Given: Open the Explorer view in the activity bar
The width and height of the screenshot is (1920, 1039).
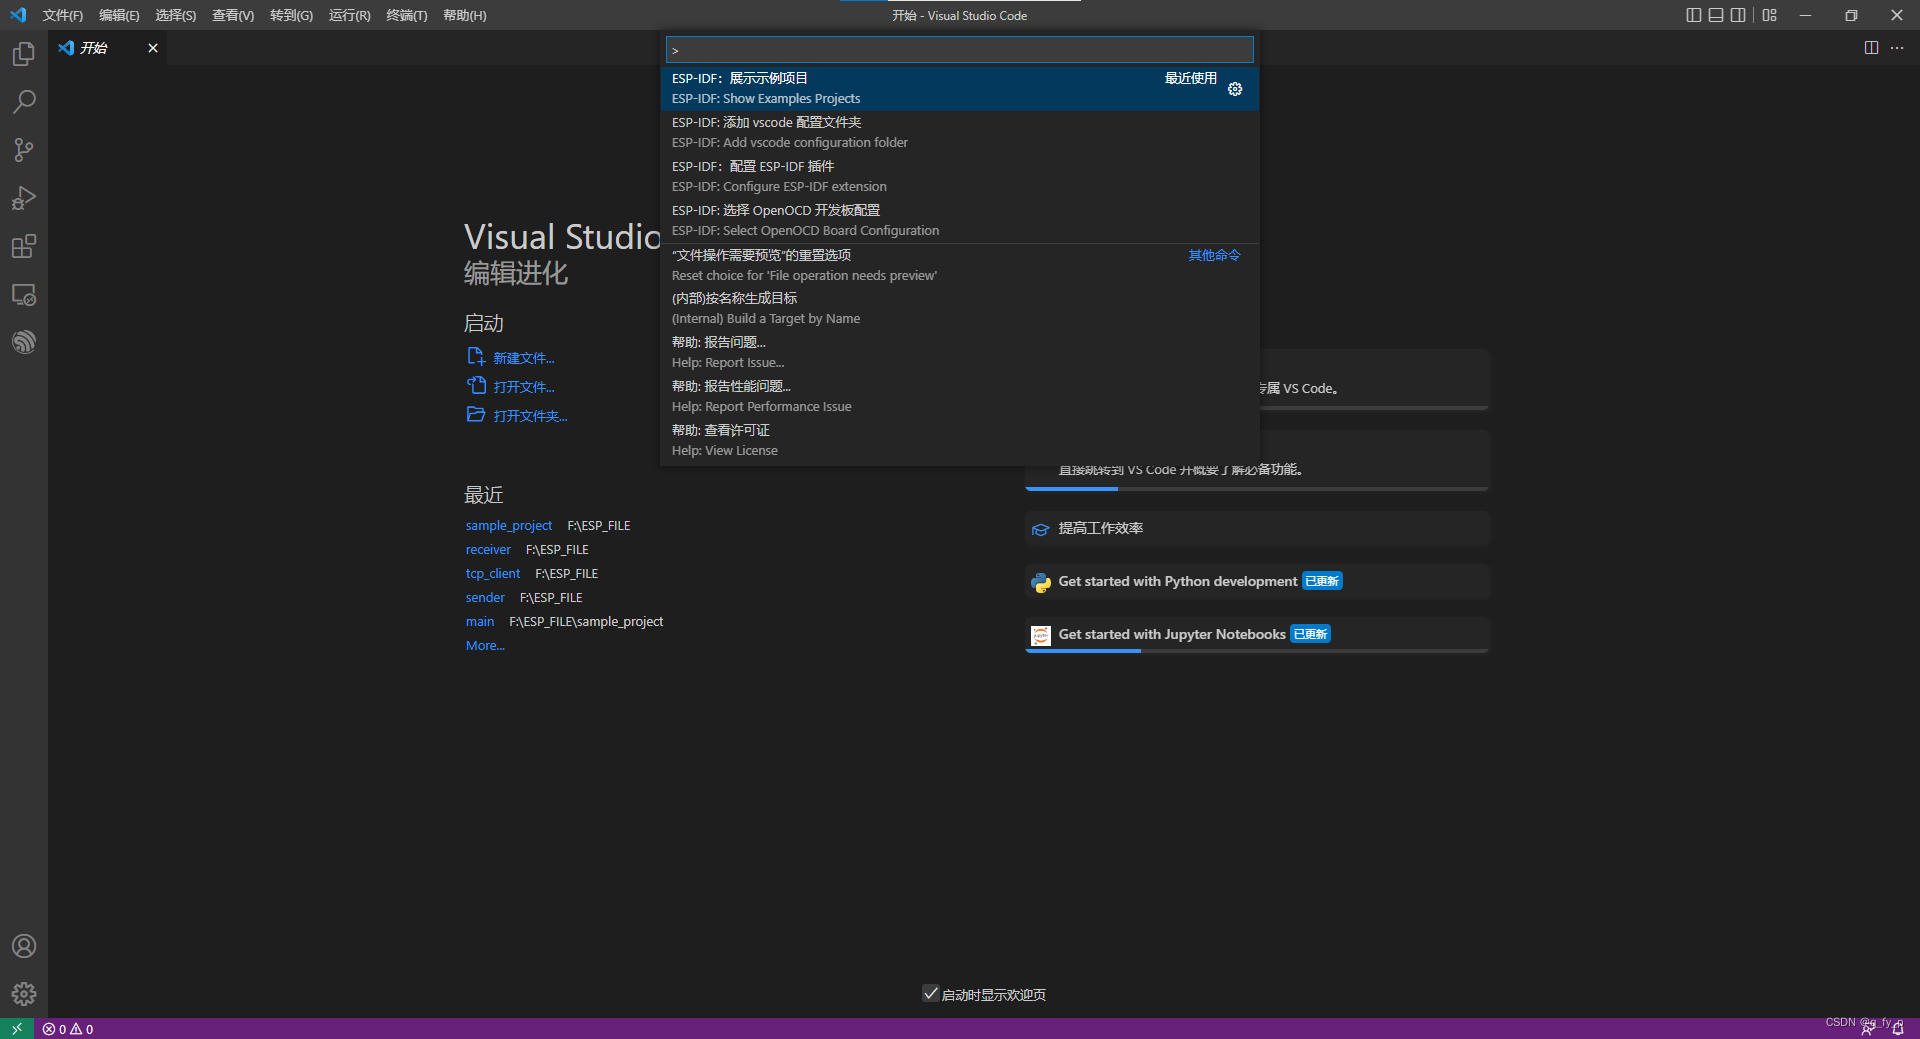Looking at the screenshot, I should 24,54.
